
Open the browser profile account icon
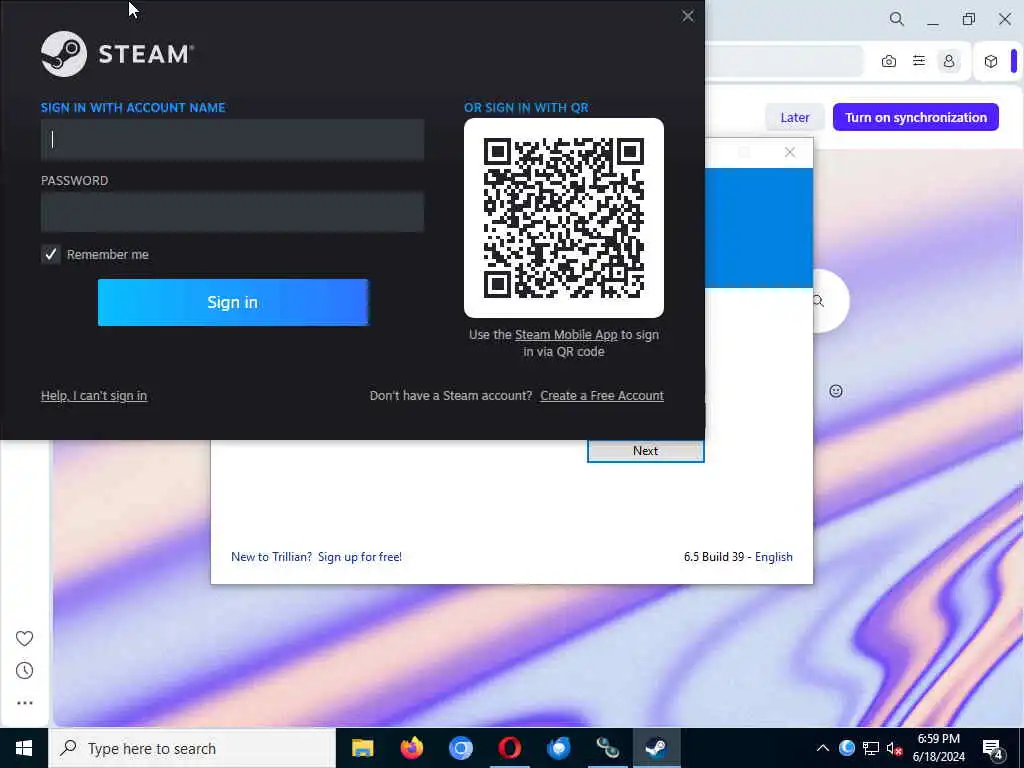949,61
